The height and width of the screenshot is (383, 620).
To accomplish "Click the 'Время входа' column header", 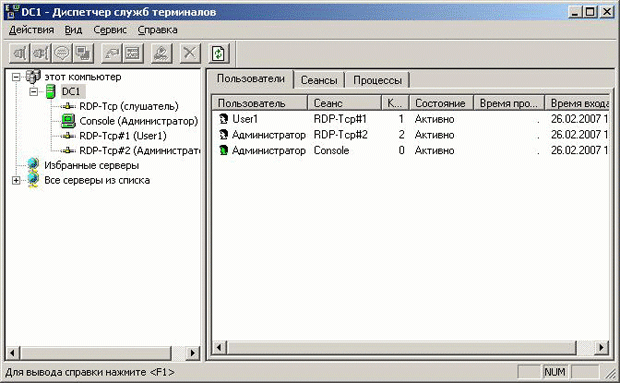I will point(578,103).
